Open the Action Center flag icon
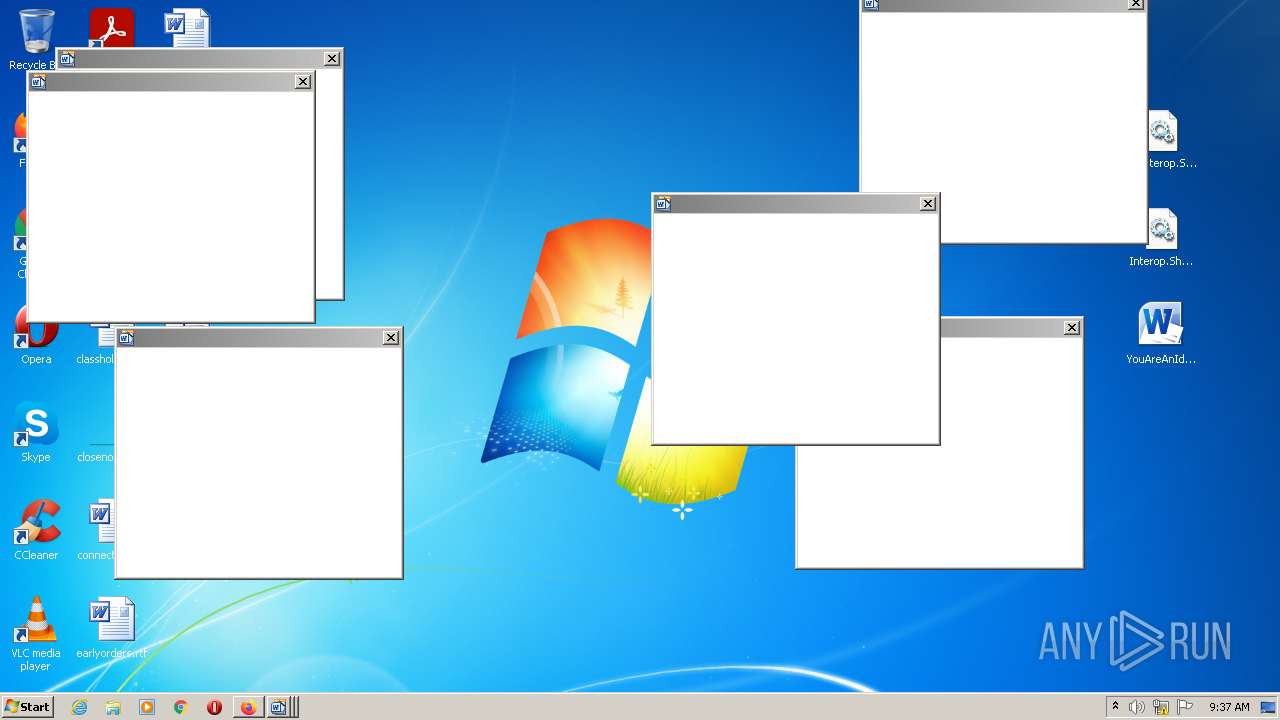 click(1185, 707)
